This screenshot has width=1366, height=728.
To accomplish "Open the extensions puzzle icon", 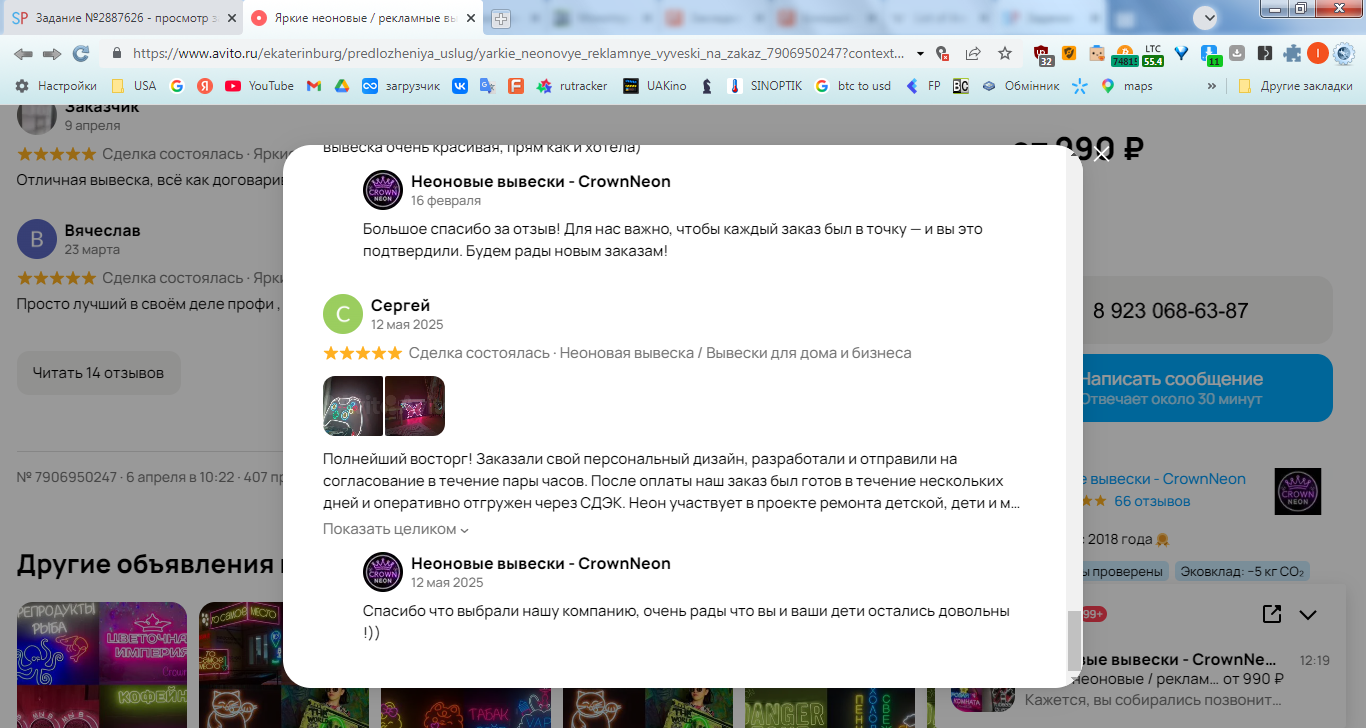I will 1292,53.
